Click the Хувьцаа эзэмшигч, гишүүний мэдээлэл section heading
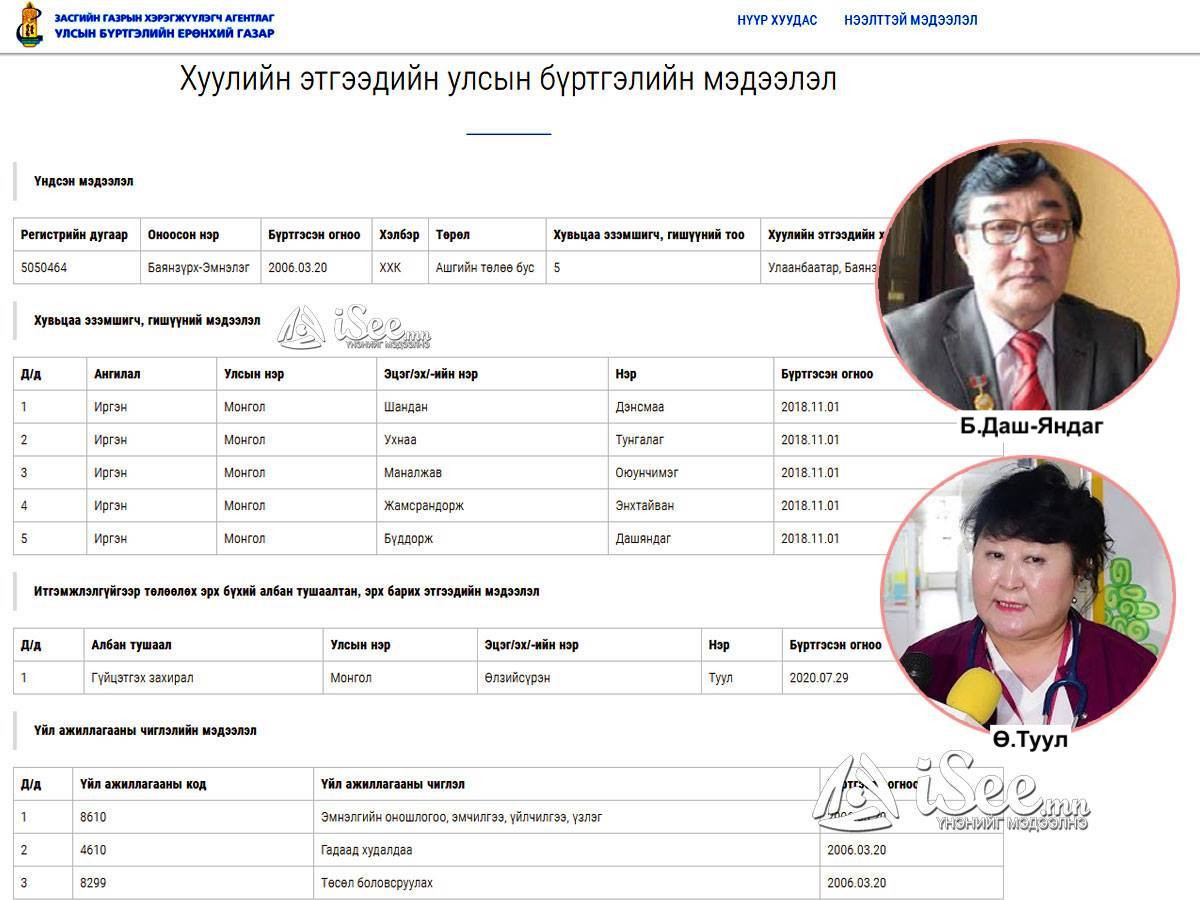Screen dimensions: 1200x900 click(147, 320)
